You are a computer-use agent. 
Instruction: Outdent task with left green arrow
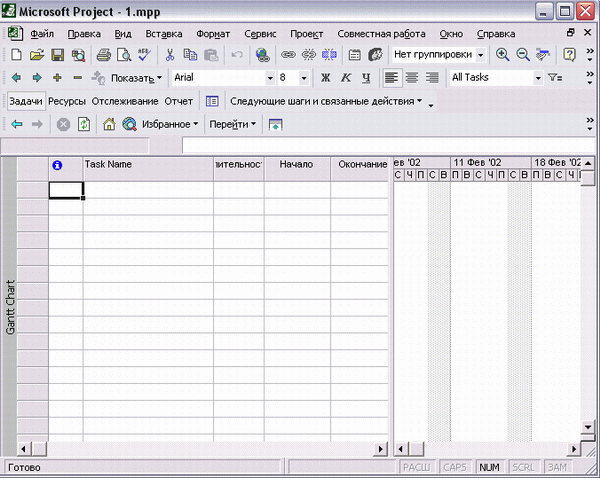pyautogui.click(x=16, y=78)
